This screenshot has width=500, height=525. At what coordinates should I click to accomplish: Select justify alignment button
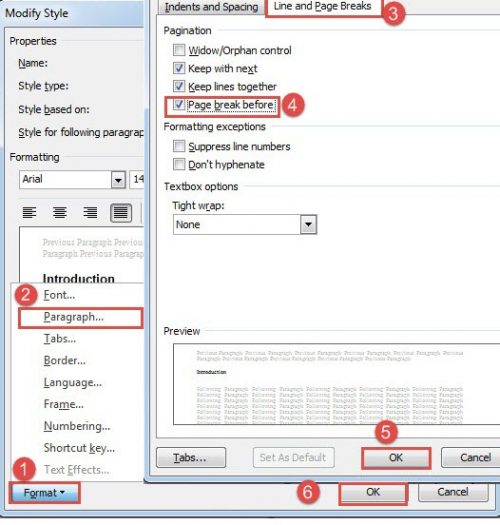121,213
